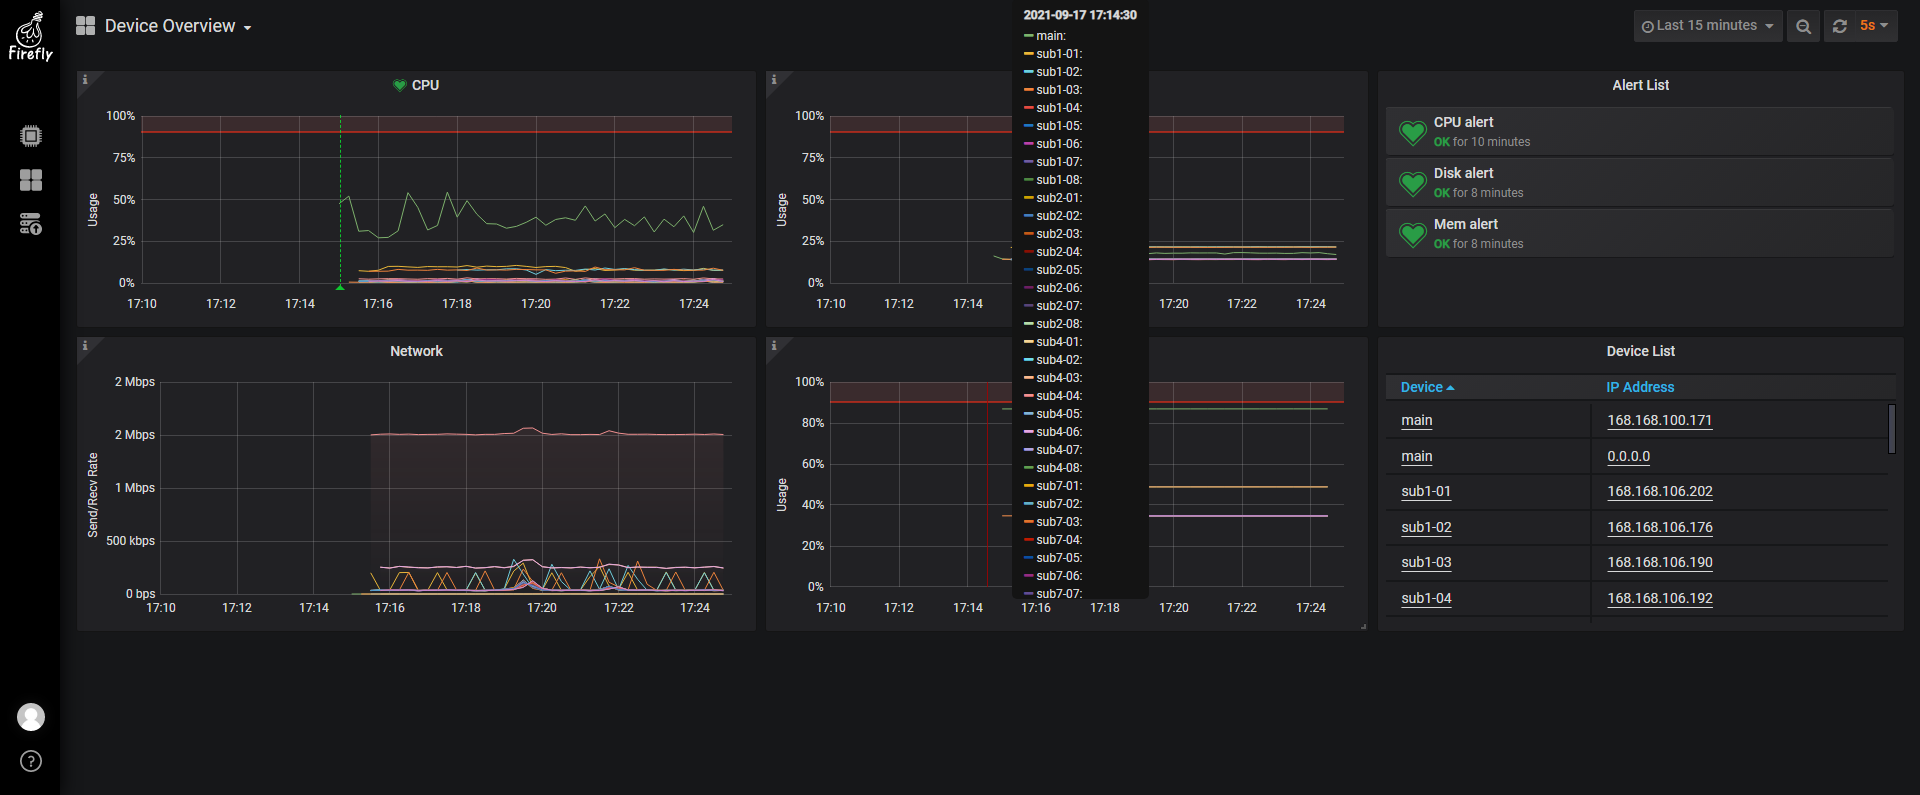The image size is (1920, 795).
Task: Open the Mem alert entry
Action: tap(1640, 234)
